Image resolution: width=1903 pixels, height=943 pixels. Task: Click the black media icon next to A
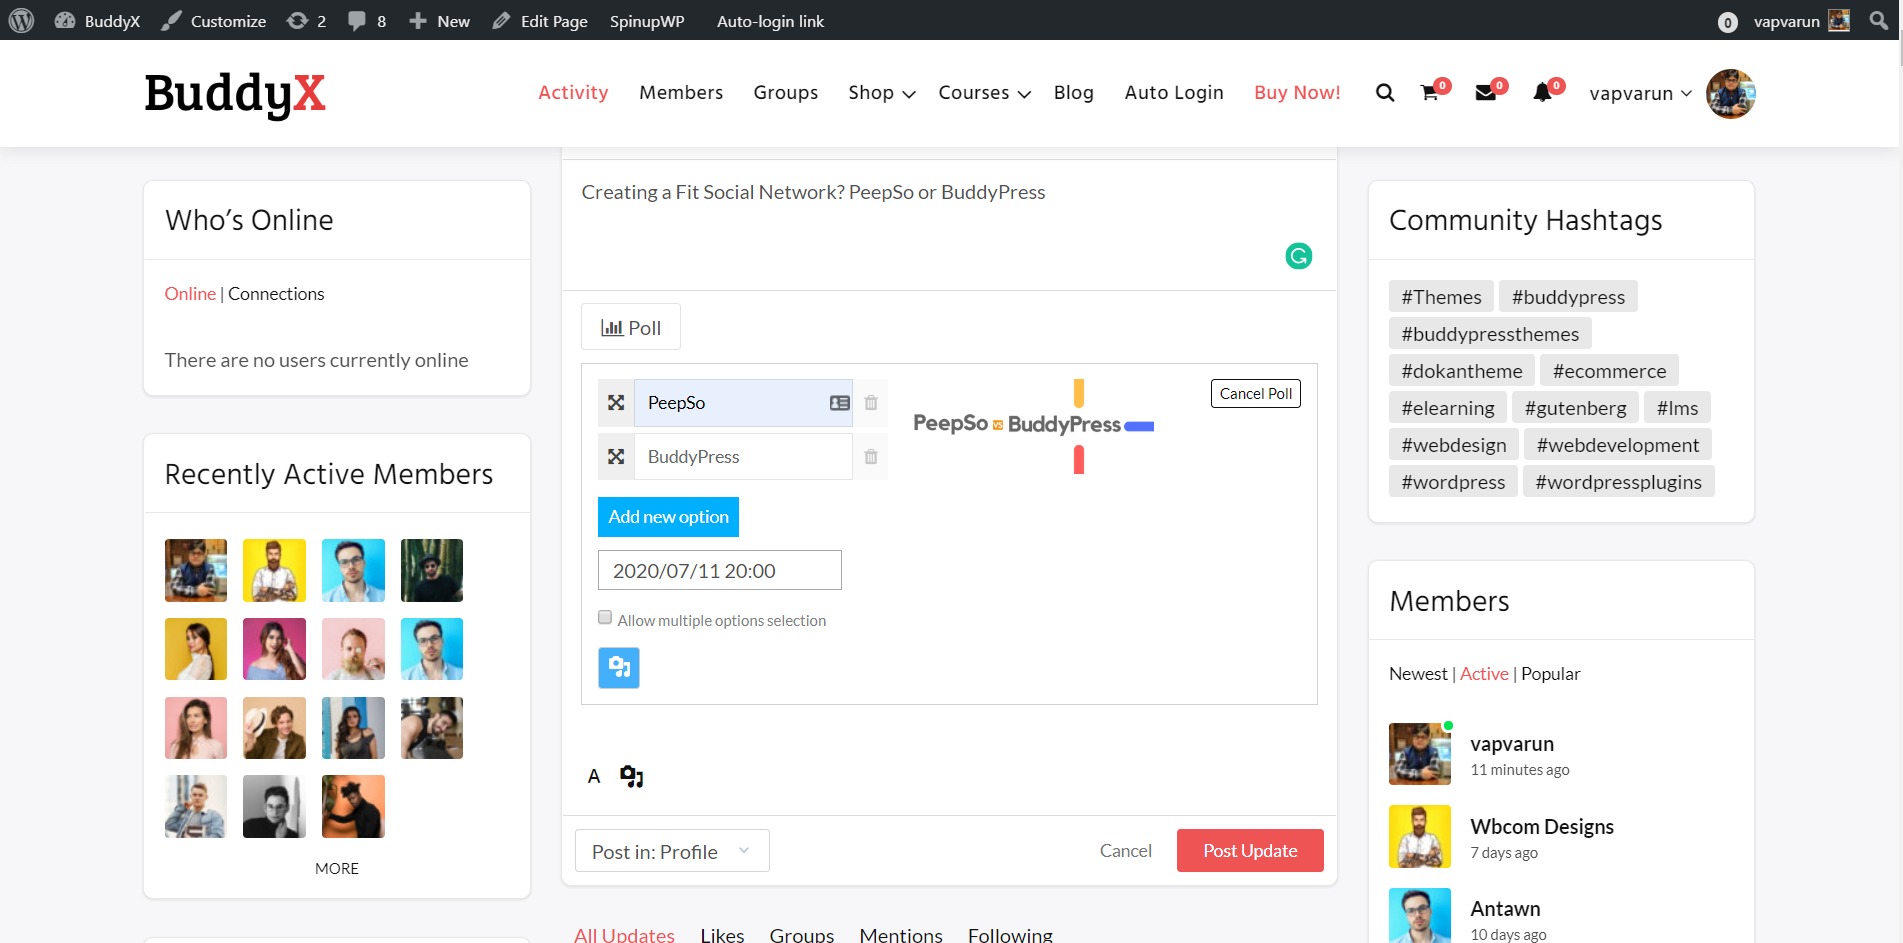pos(631,776)
